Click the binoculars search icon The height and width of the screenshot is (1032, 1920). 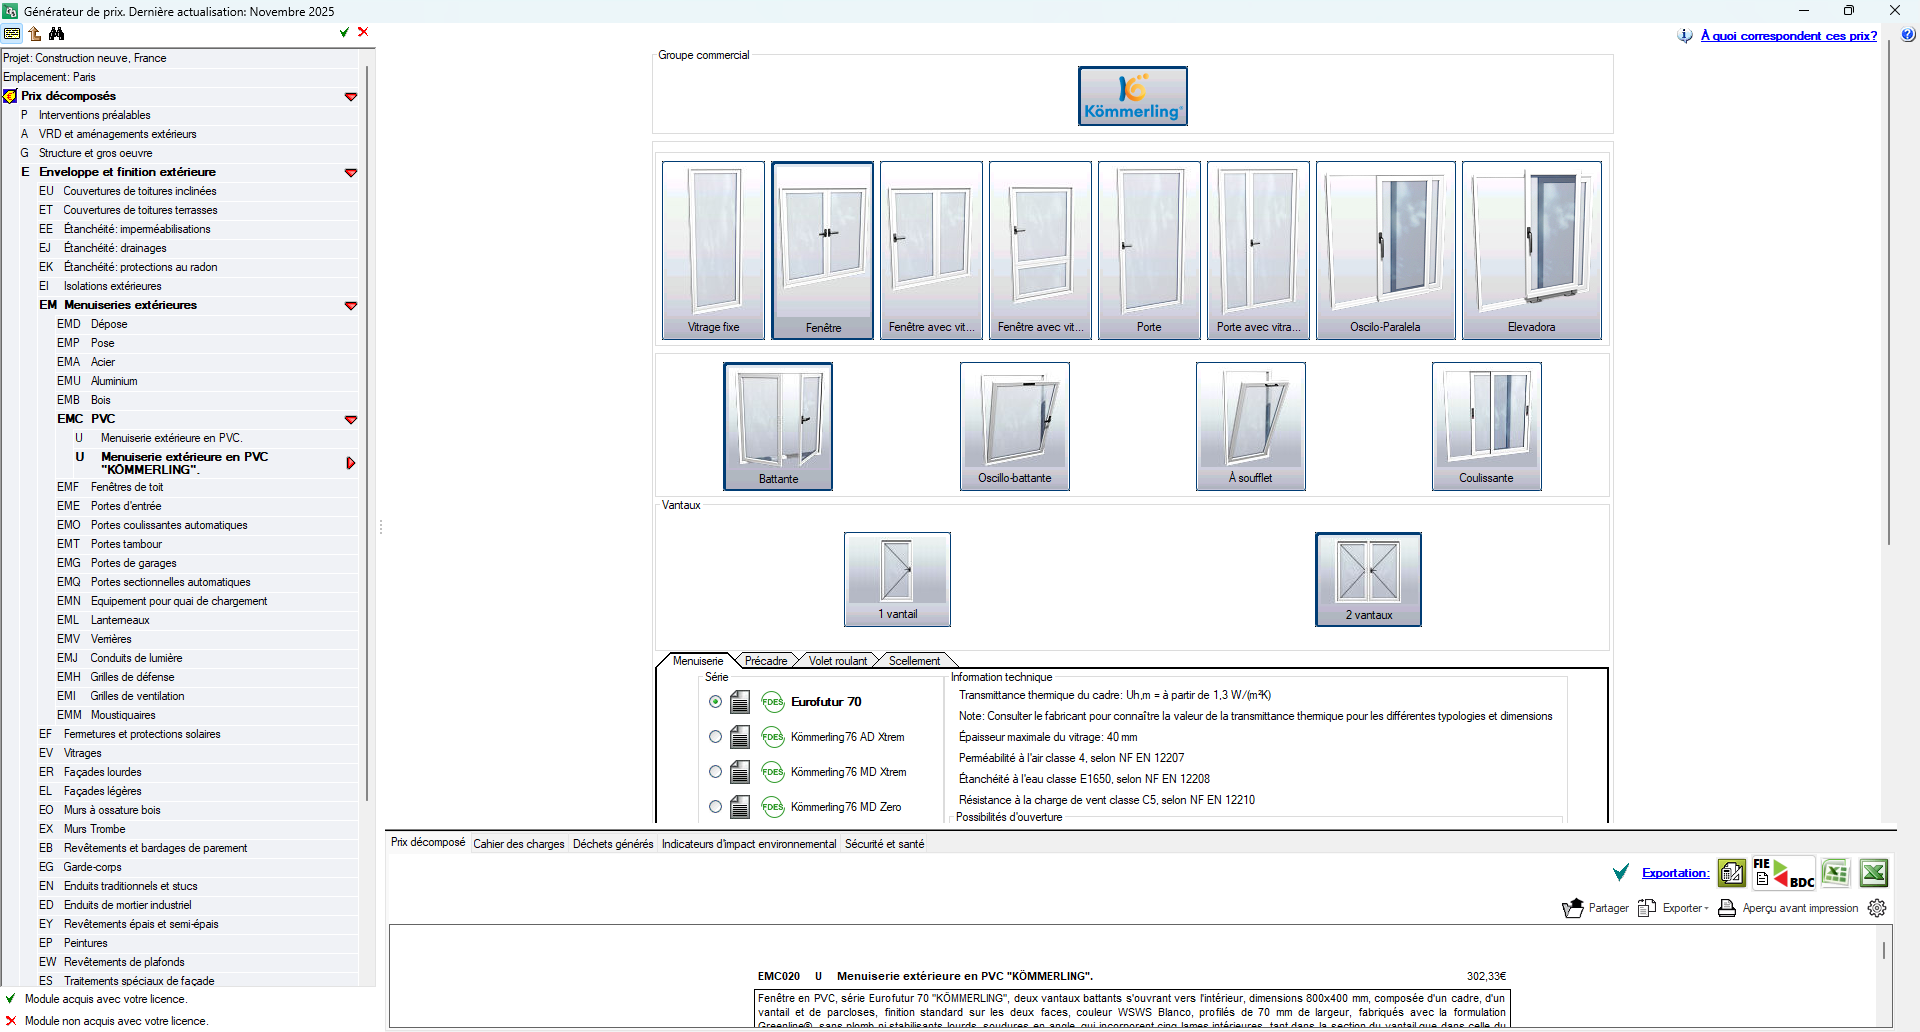tap(56, 33)
